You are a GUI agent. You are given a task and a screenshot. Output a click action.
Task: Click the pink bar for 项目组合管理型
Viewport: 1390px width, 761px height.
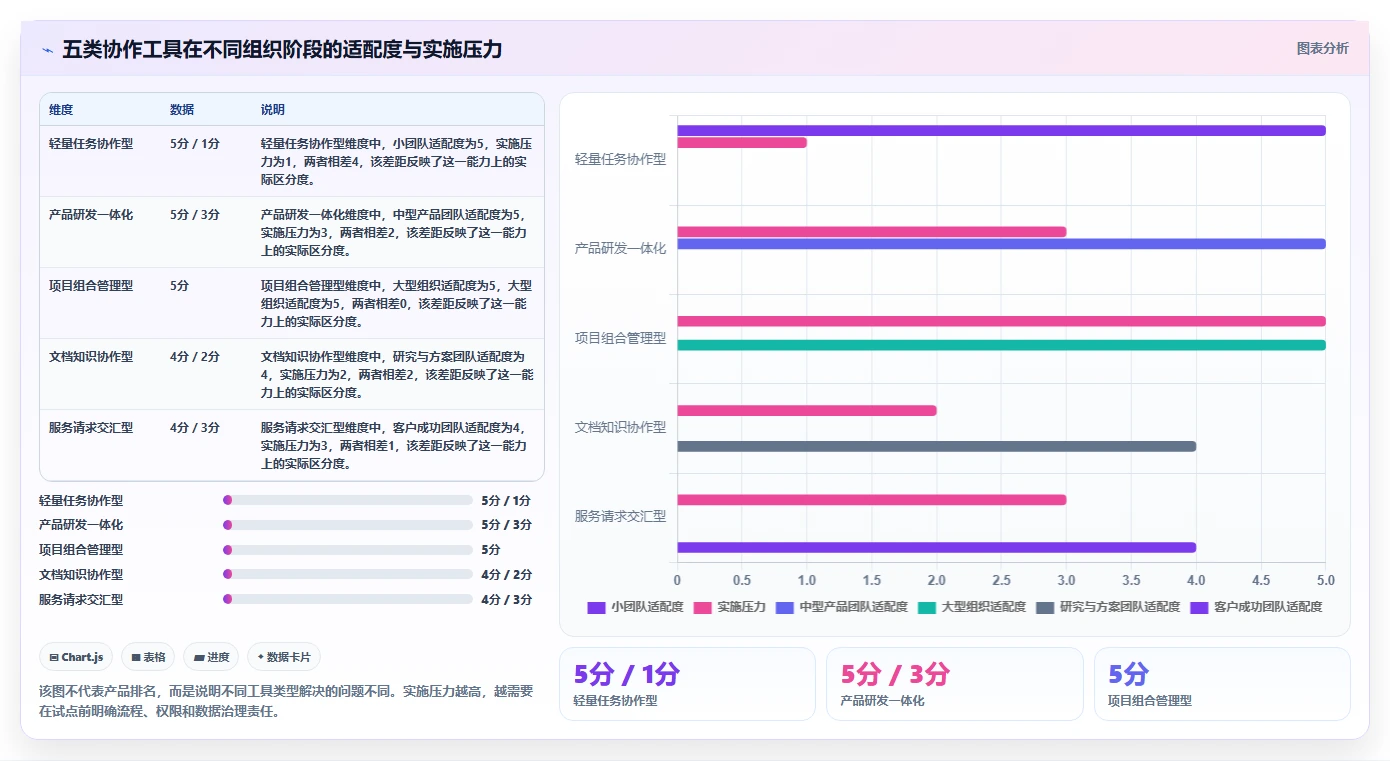click(x=1001, y=321)
